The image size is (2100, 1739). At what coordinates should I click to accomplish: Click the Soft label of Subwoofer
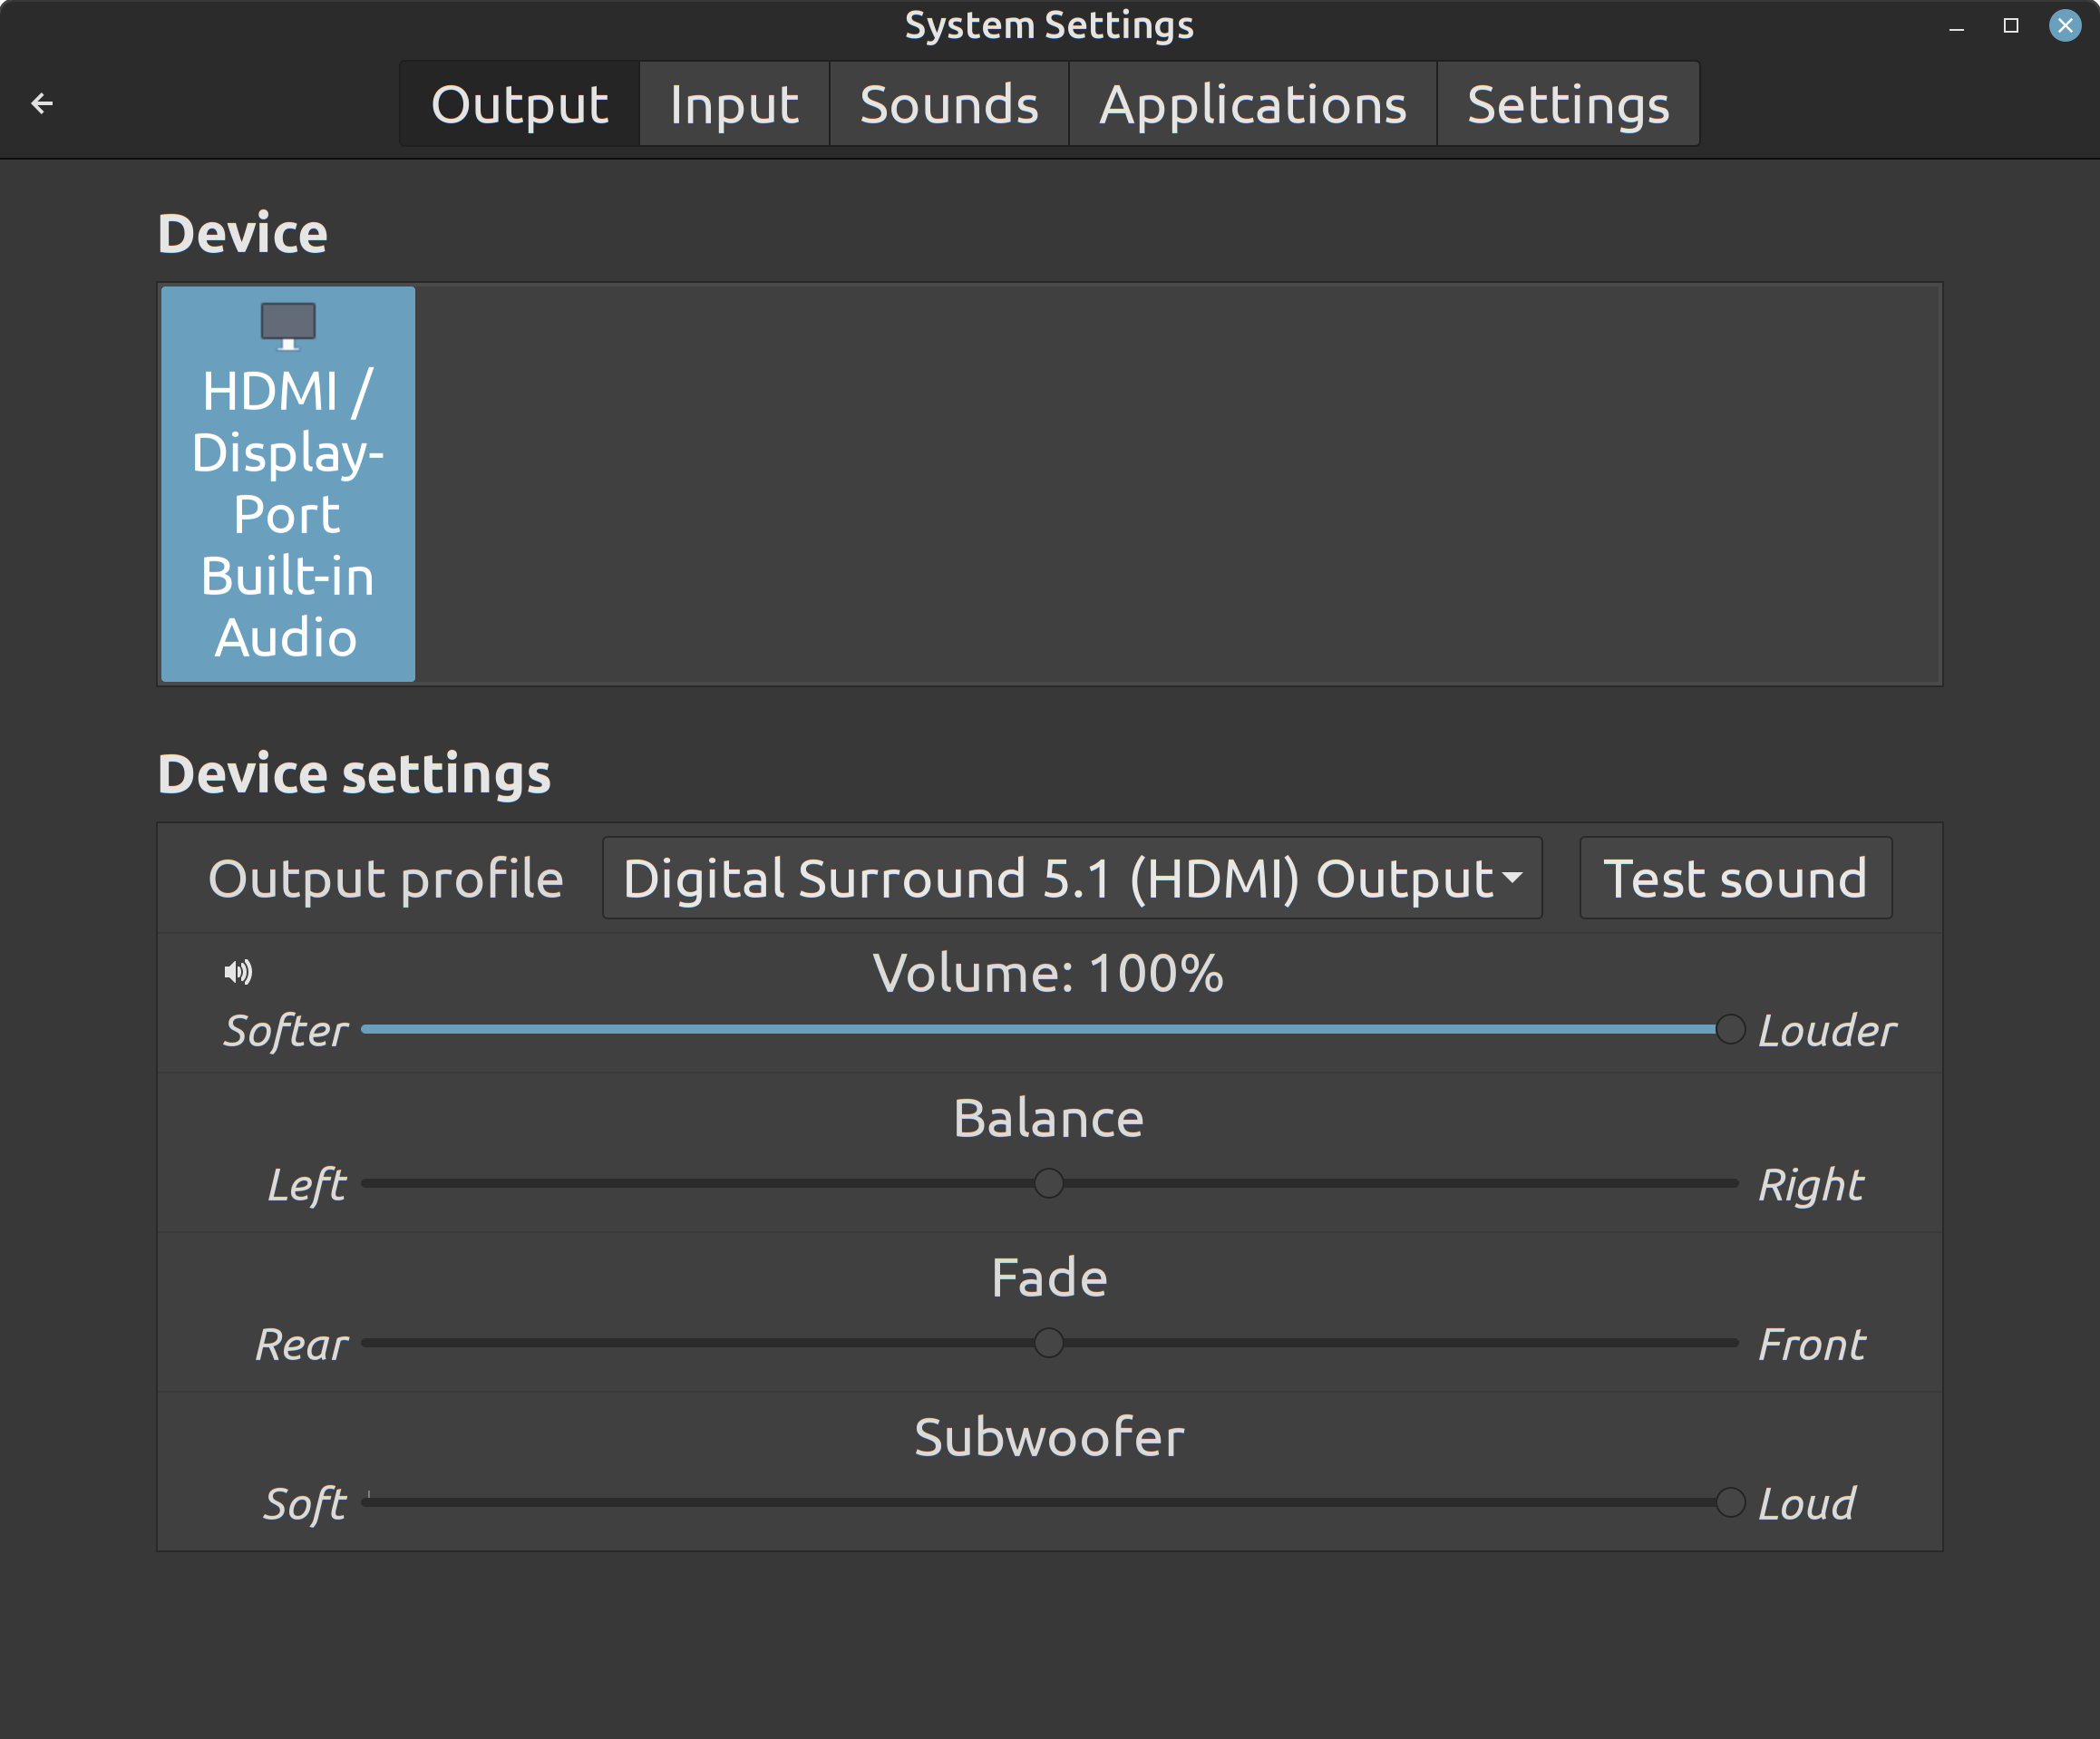(x=305, y=1504)
